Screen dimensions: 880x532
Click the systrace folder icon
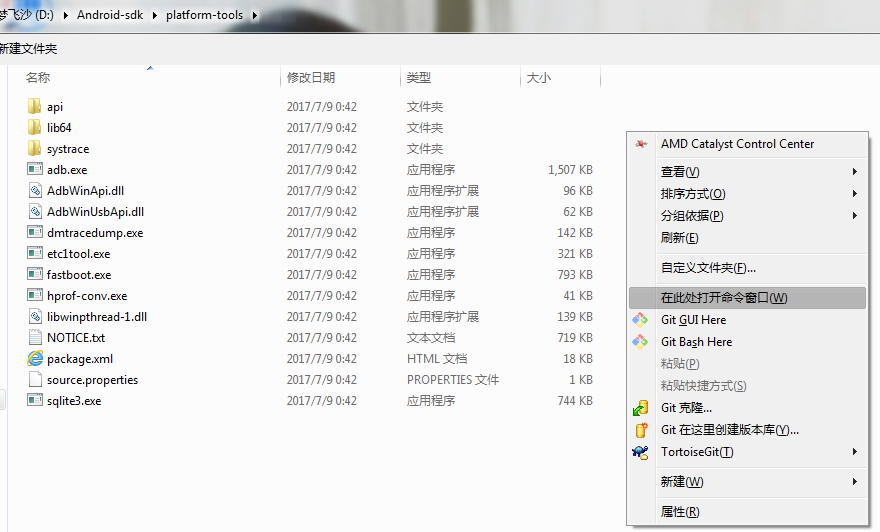pos(34,148)
